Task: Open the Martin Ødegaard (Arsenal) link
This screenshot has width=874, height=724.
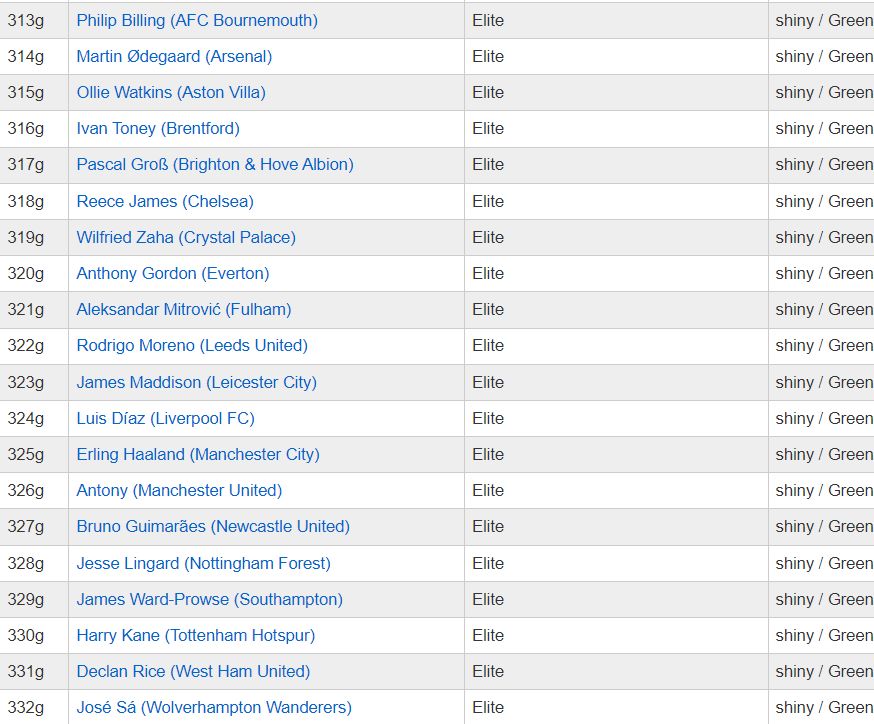Action: pyautogui.click(x=174, y=56)
